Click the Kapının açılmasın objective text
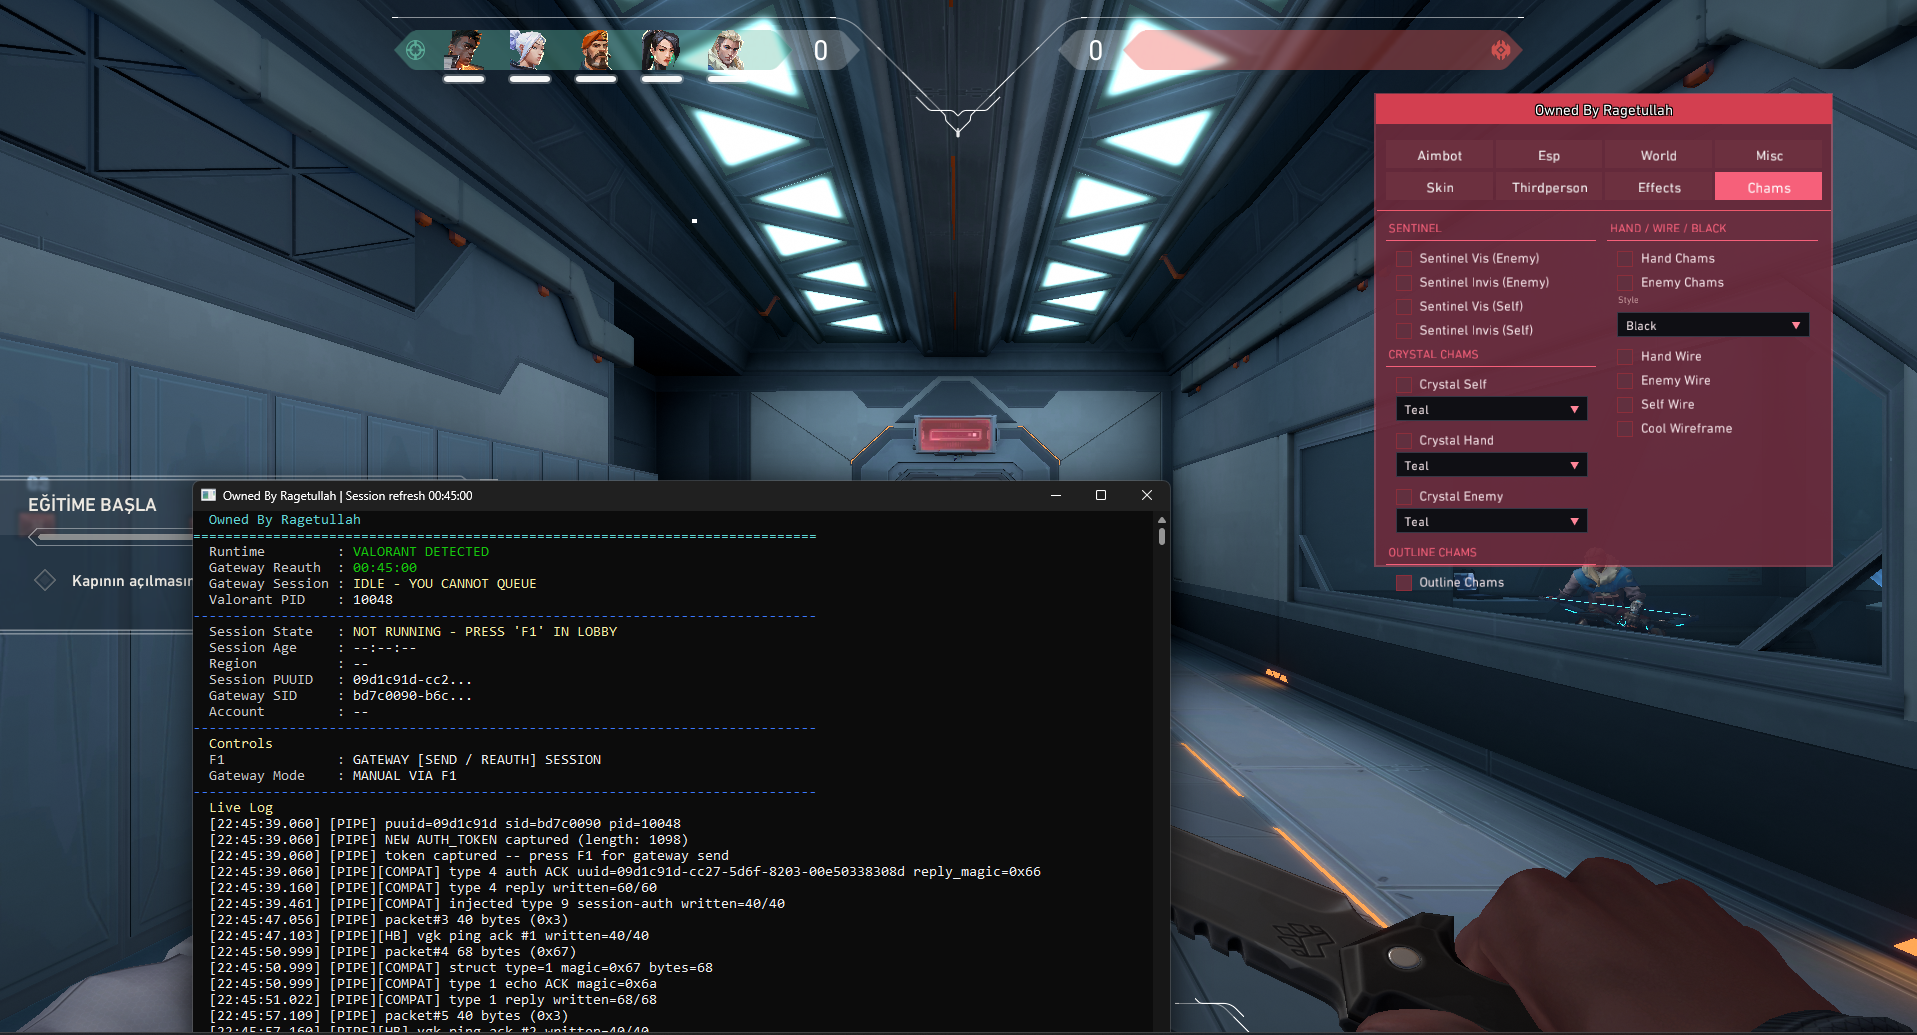This screenshot has height=1035, width=1917. (132, 580)
